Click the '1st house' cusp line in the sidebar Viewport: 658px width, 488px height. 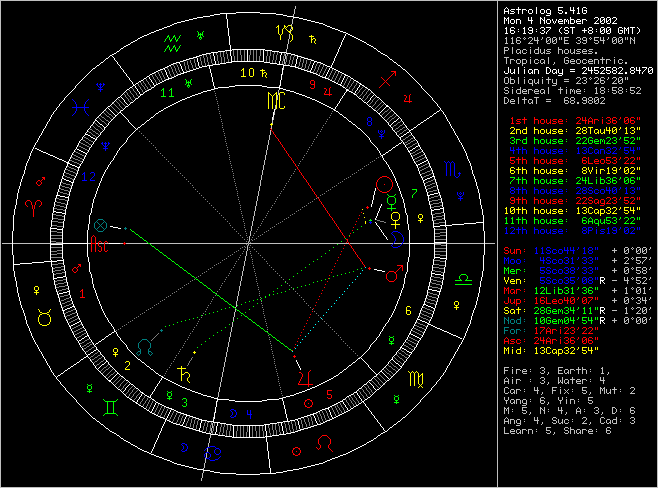click(573, 119)
